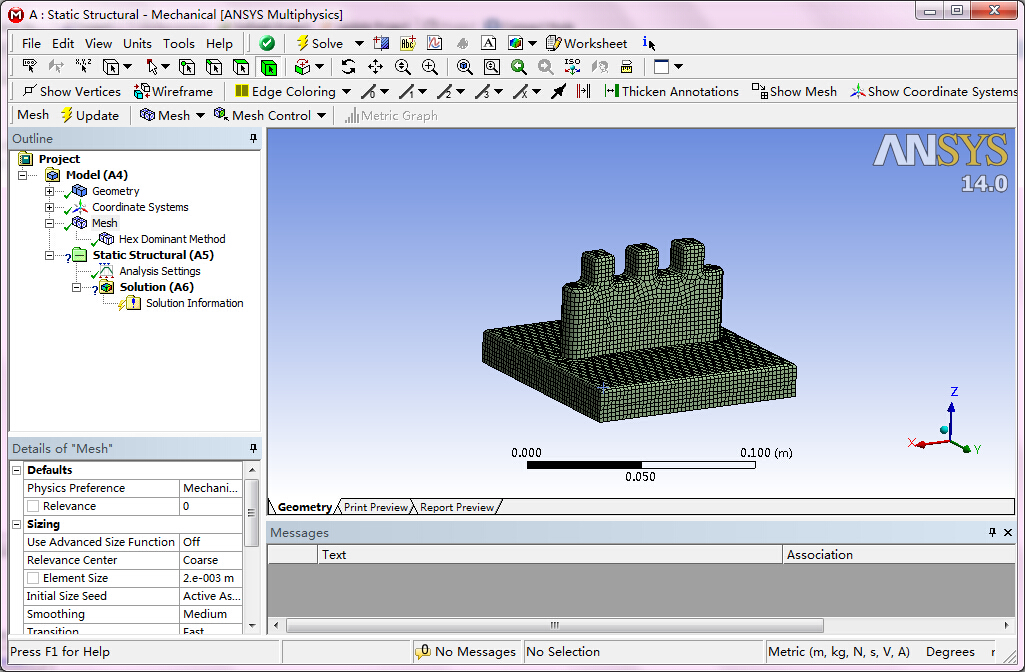Open the Units menu
1025x672 pixels.
(137, 43)
